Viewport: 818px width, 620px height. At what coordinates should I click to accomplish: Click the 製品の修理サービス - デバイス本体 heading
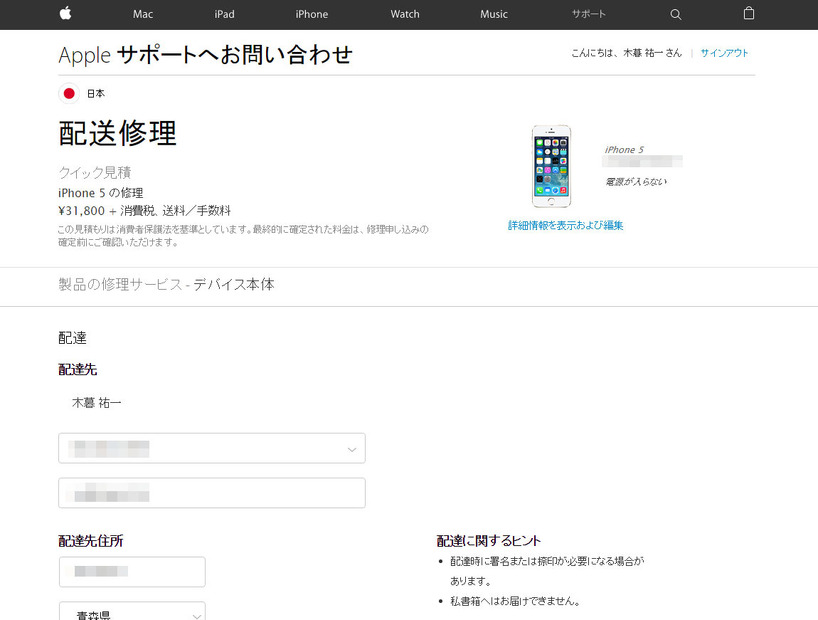pyautogui.click(x=166, y=284)
